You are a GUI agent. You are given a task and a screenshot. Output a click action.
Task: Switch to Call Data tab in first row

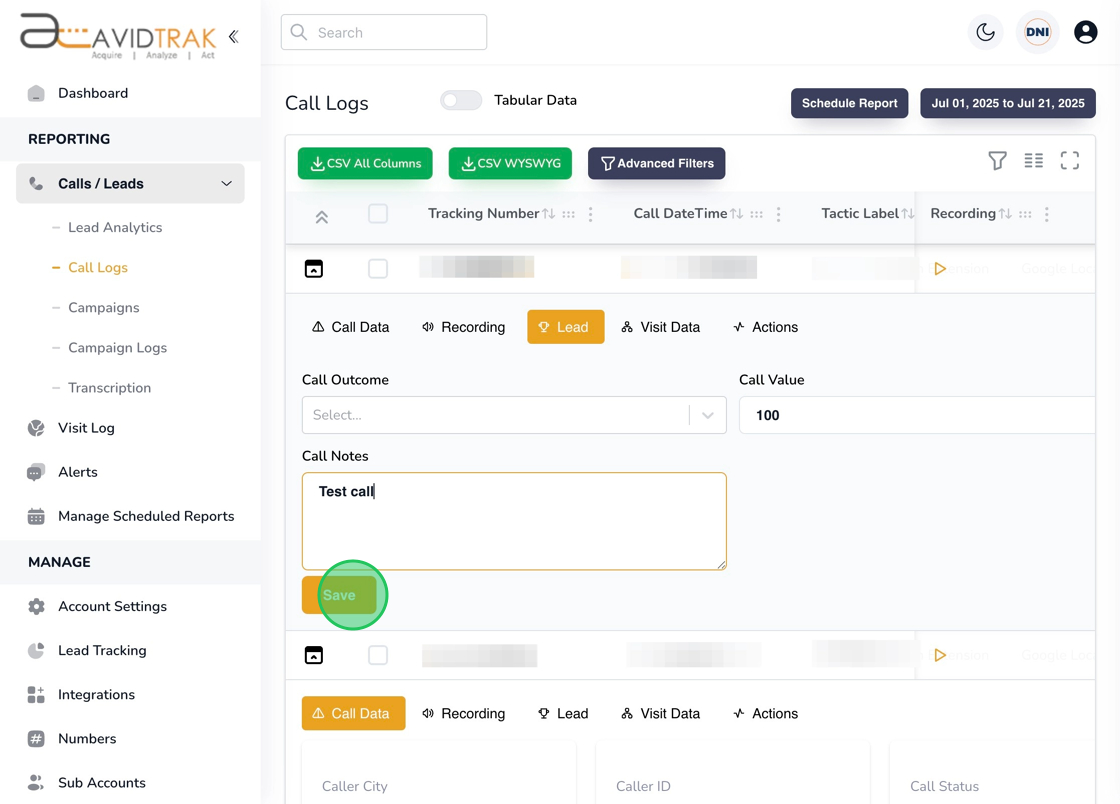click(351, 327)
